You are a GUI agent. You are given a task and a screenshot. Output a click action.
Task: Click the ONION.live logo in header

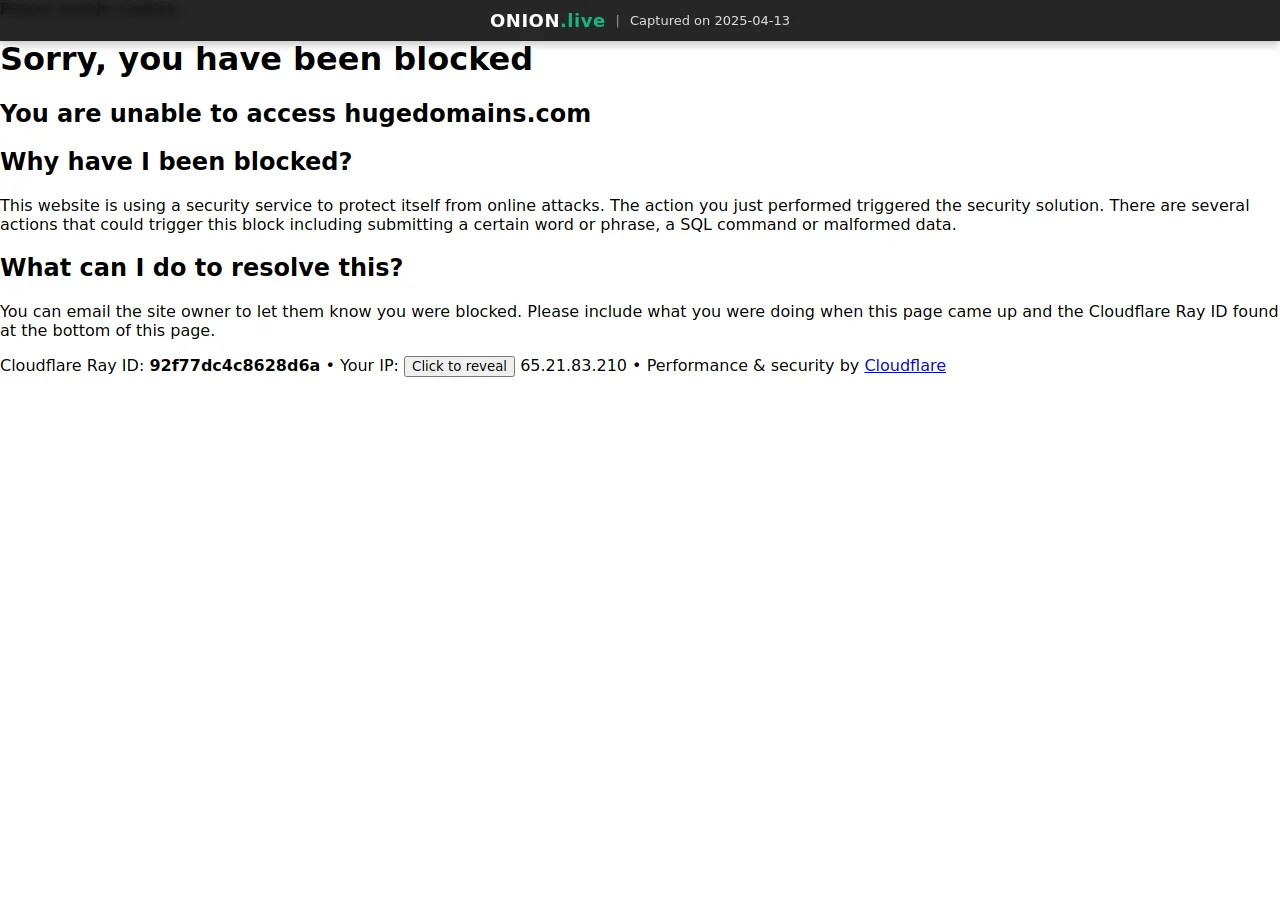547,21
